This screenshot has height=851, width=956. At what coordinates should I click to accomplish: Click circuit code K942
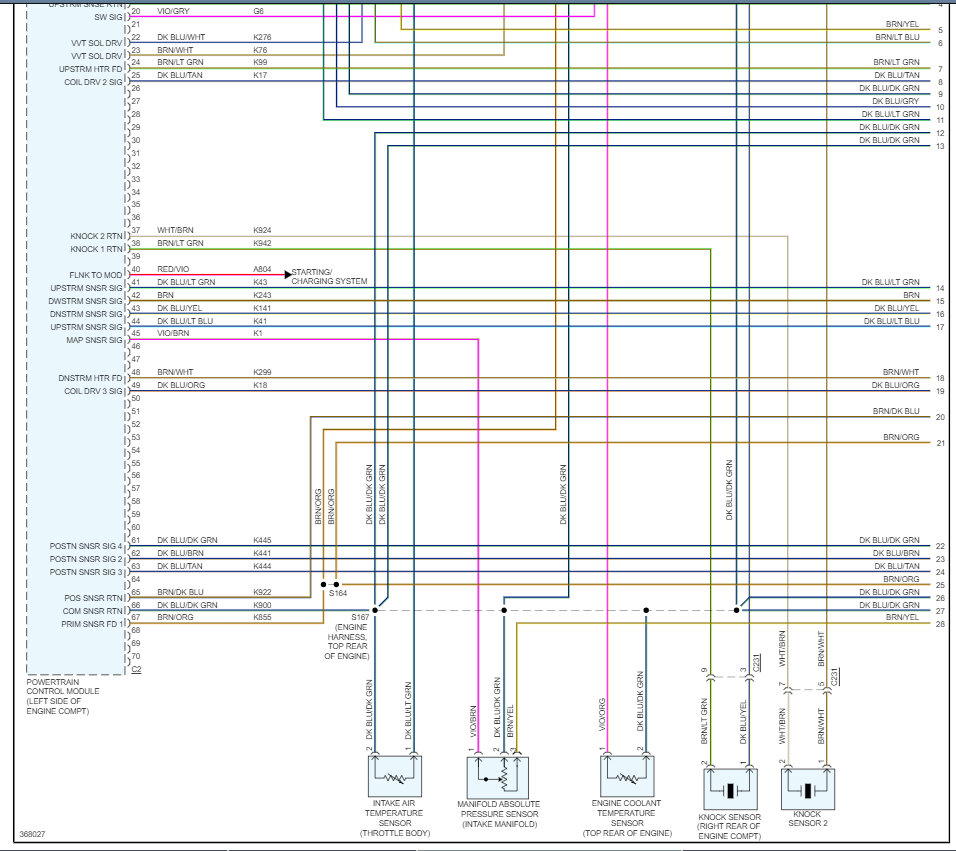tap(262, 243)
